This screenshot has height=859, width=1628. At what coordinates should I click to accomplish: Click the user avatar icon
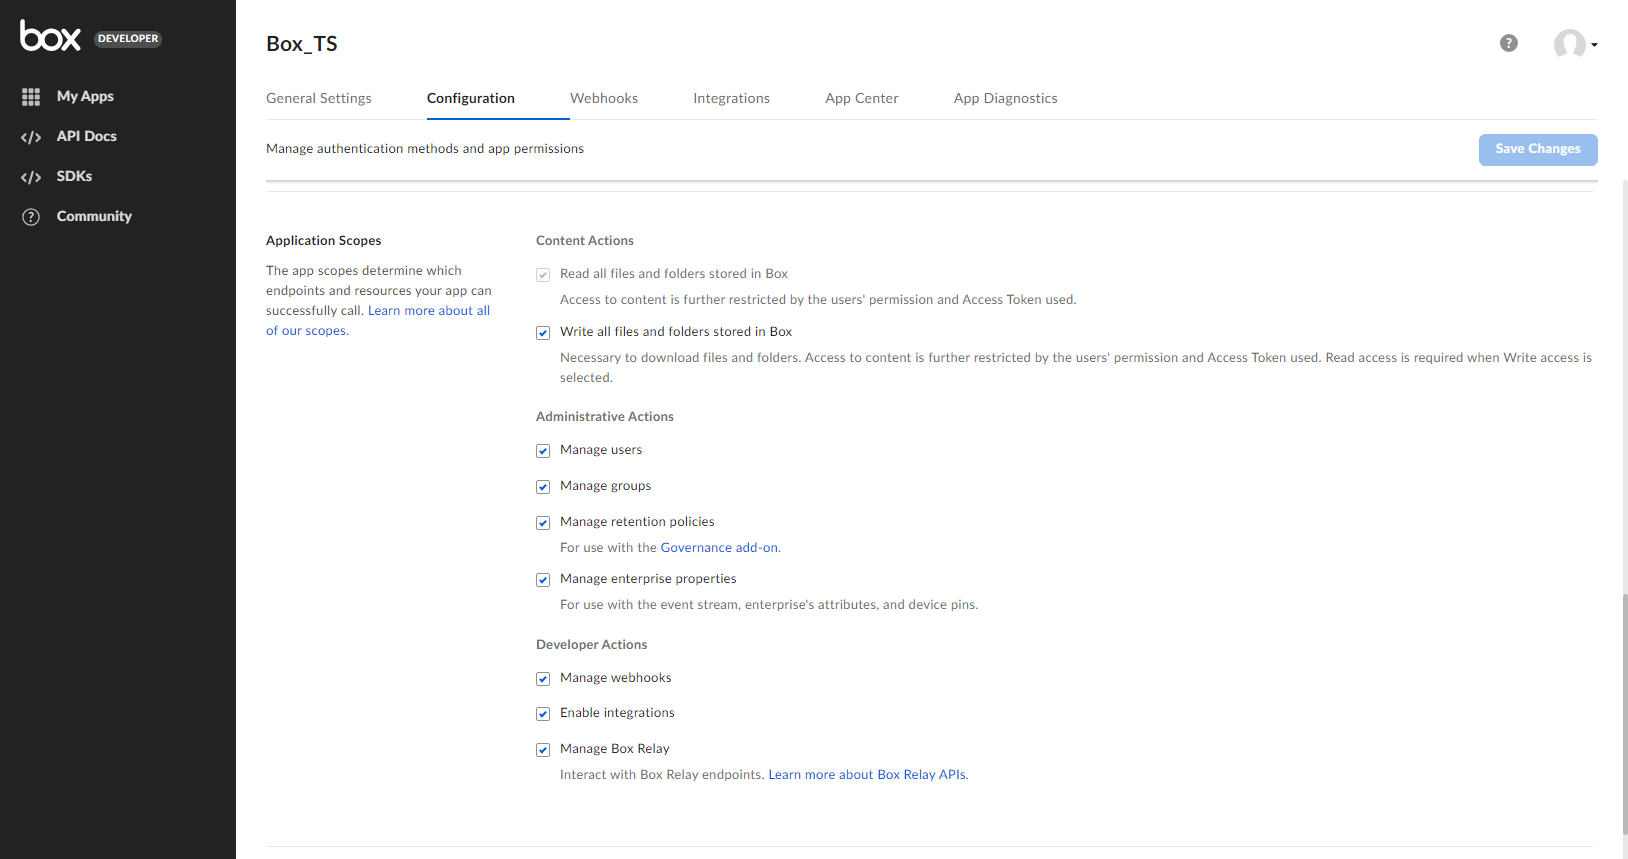1569,44
